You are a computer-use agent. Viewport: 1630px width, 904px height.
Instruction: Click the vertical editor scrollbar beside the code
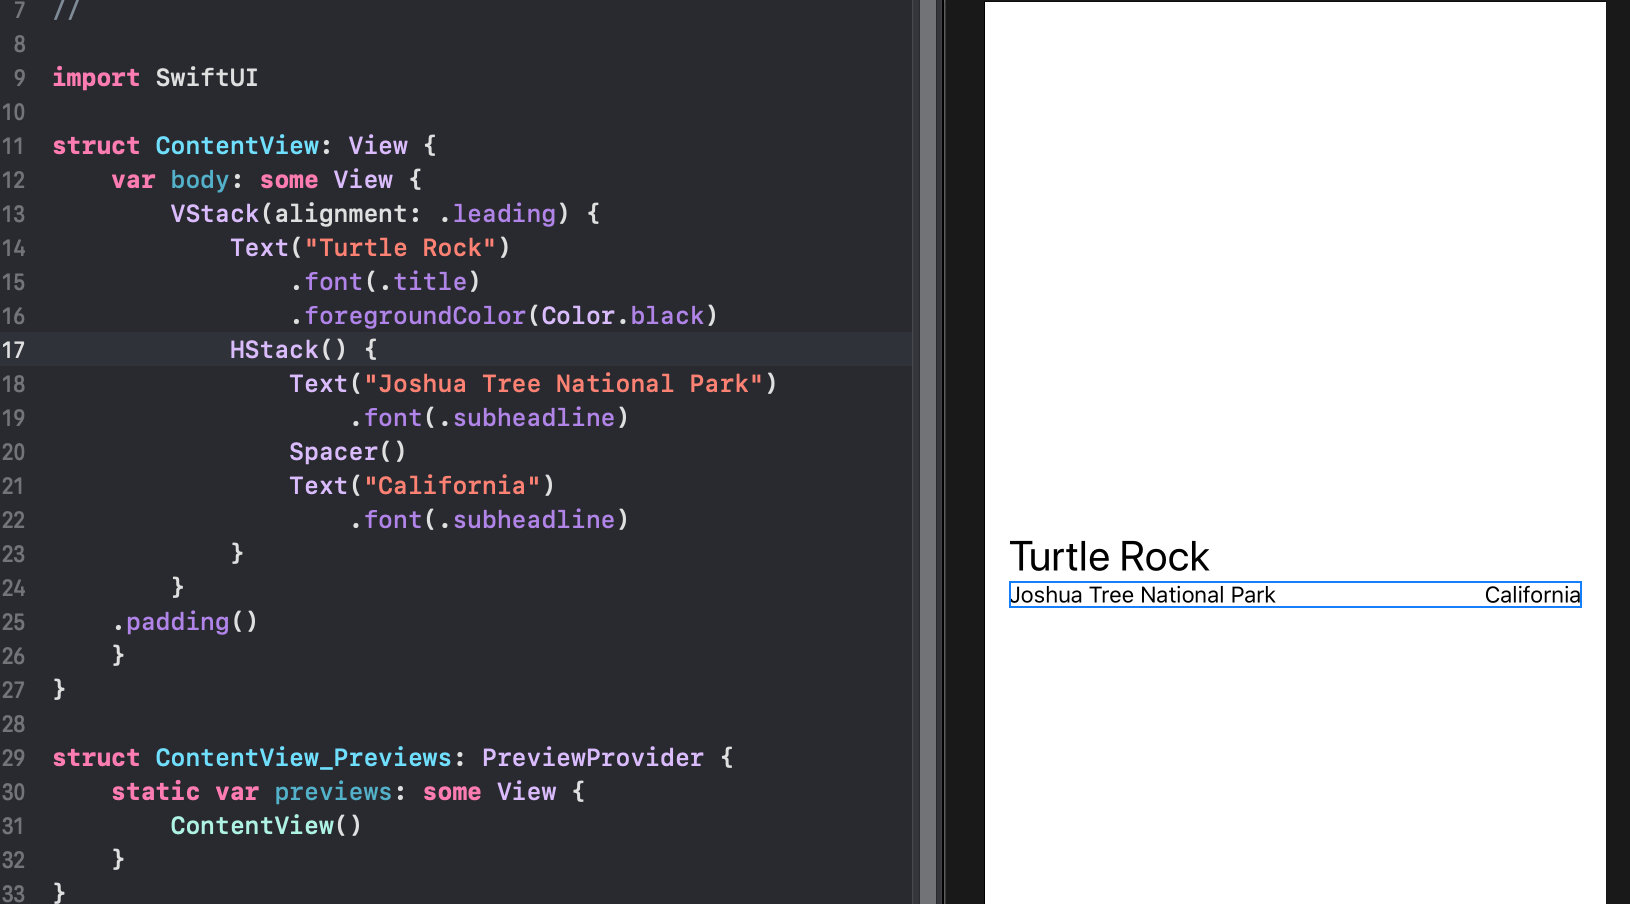[928, 452]
